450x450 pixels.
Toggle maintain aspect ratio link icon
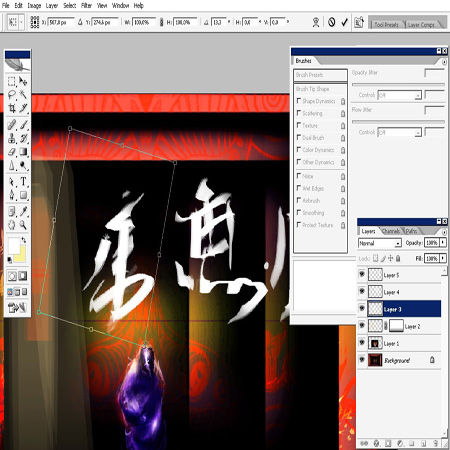pyautogui.click(x=161, y=22)
